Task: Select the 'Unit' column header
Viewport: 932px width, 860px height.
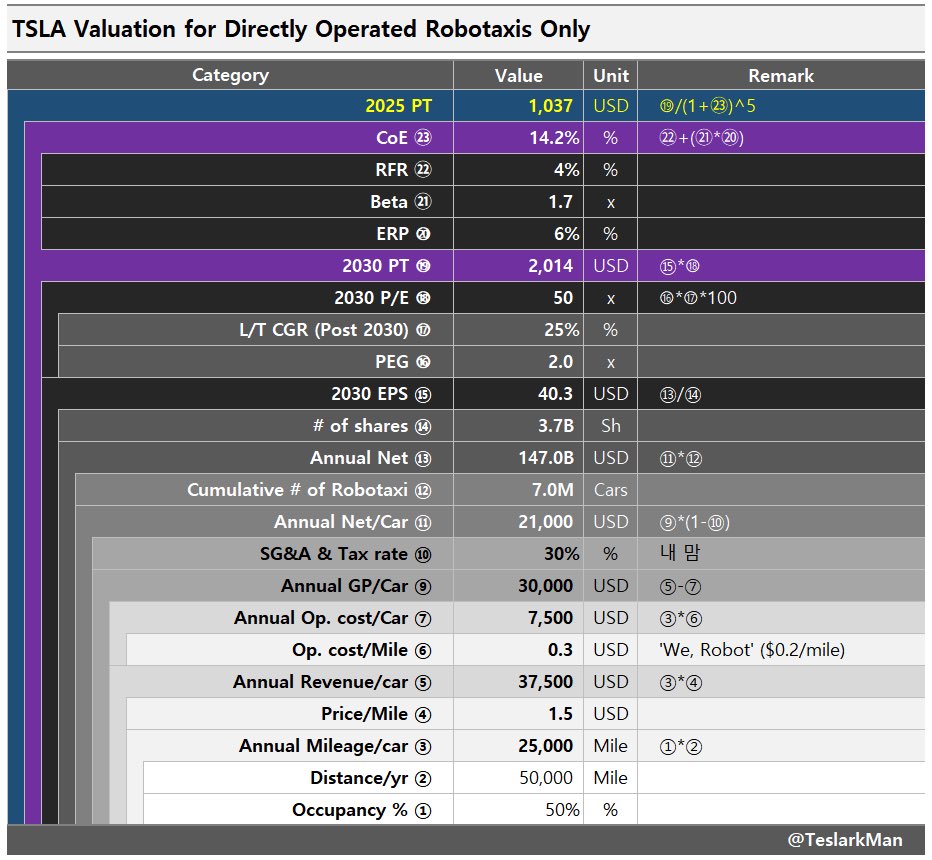Action: pos(610,75)
